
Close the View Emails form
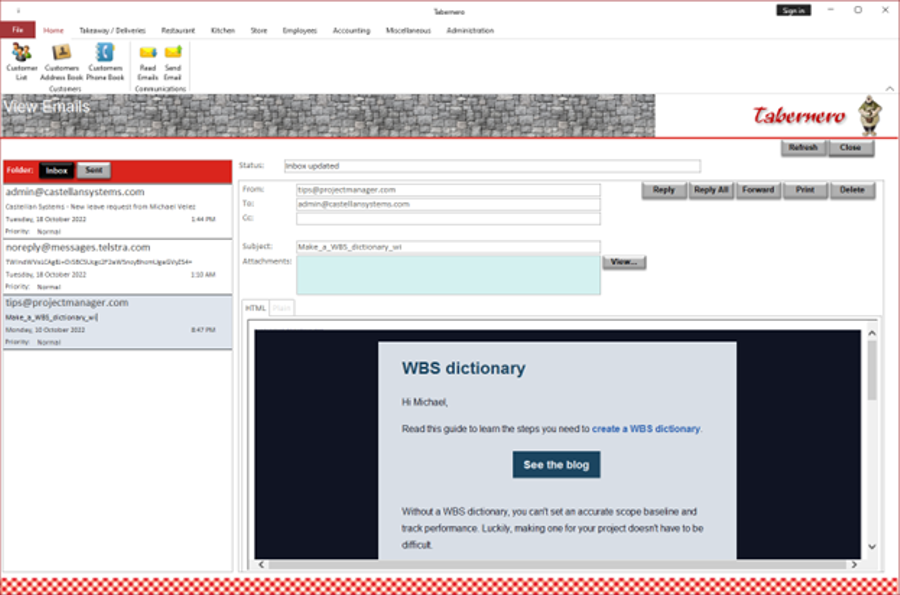851,147
